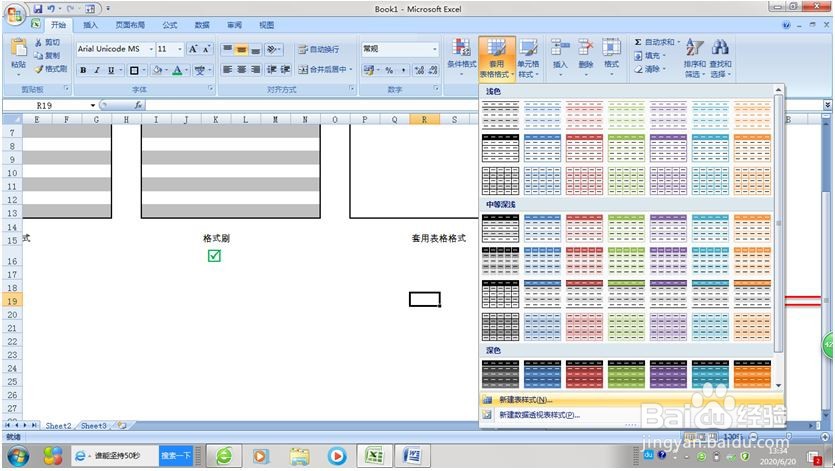Click the Office button orb
The height and width of the screenshot is (471, 835).
(x=14, y=13)
